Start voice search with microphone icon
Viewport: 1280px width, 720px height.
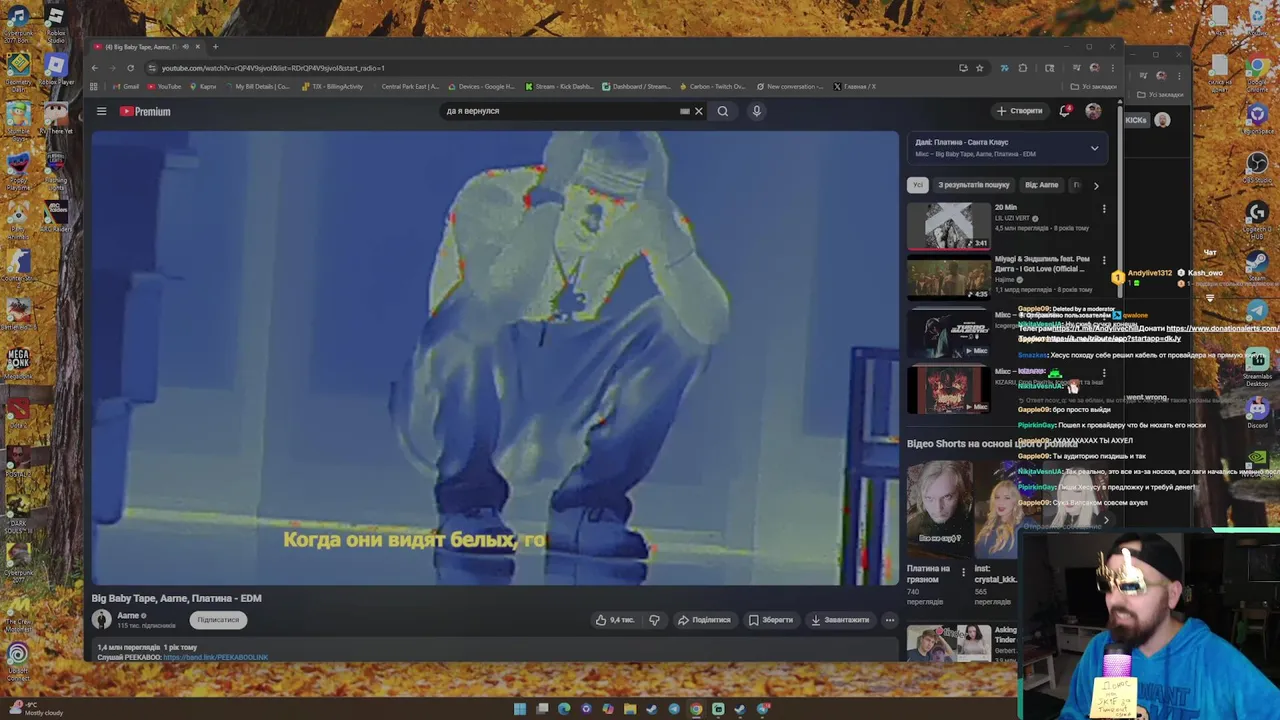click(757, 111)
